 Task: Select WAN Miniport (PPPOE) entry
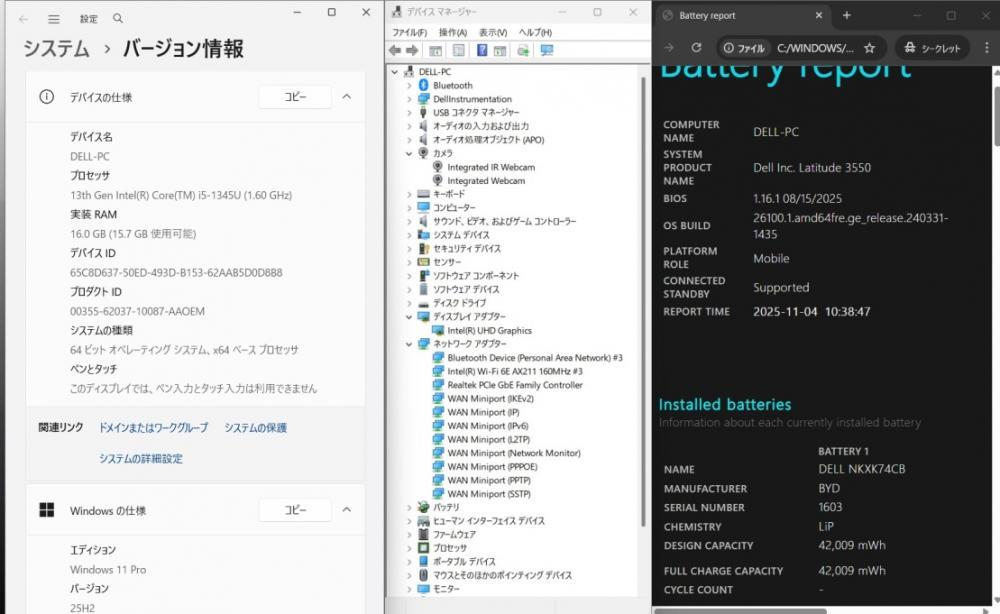click(492, 467)
